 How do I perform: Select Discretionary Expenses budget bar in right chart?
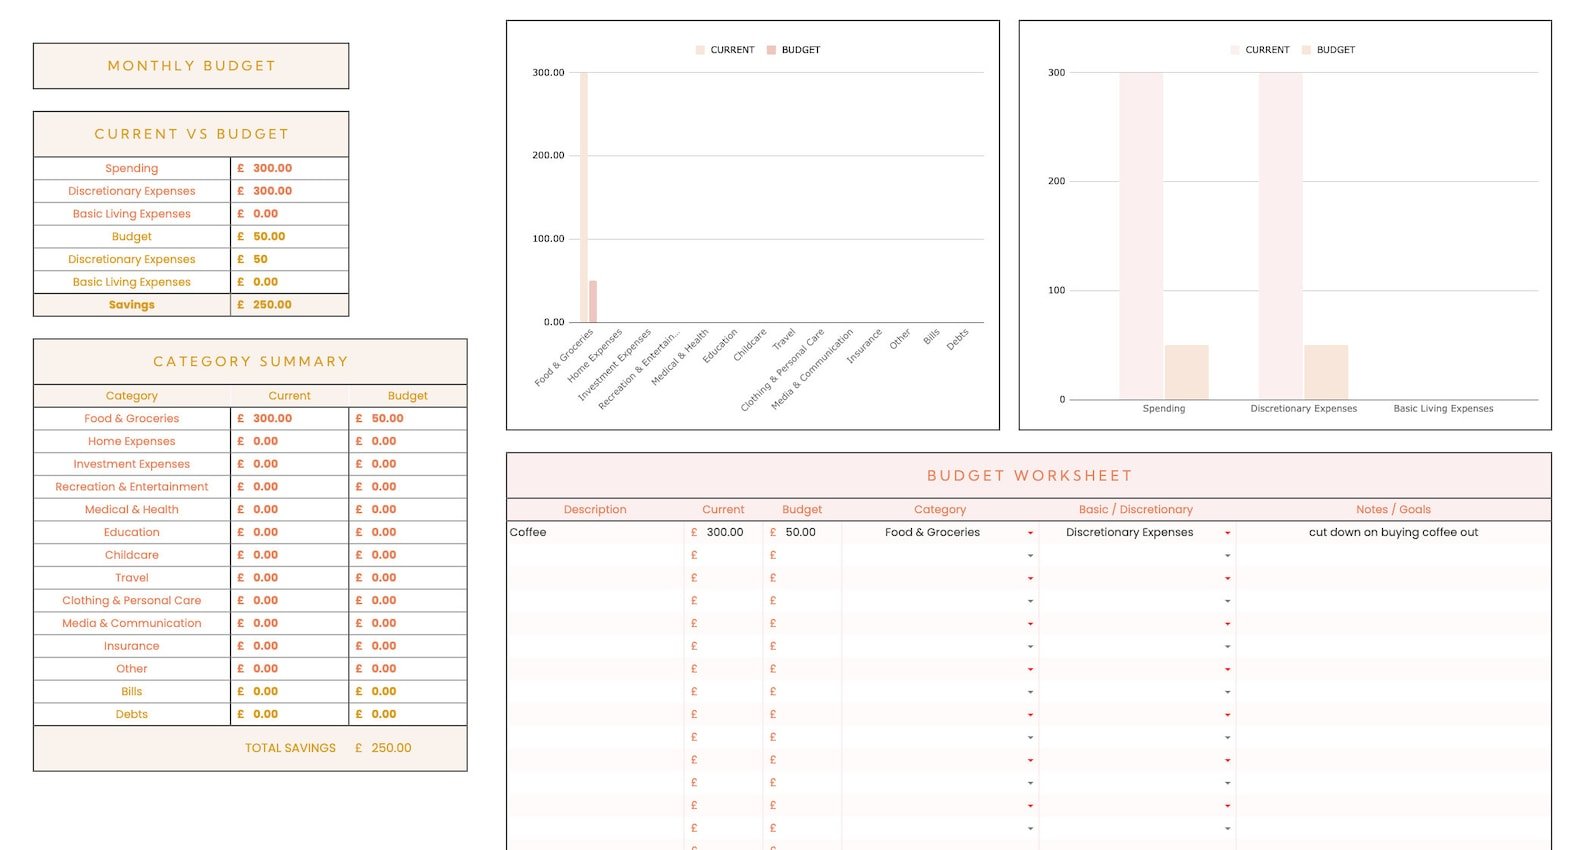coord(1326,372)
